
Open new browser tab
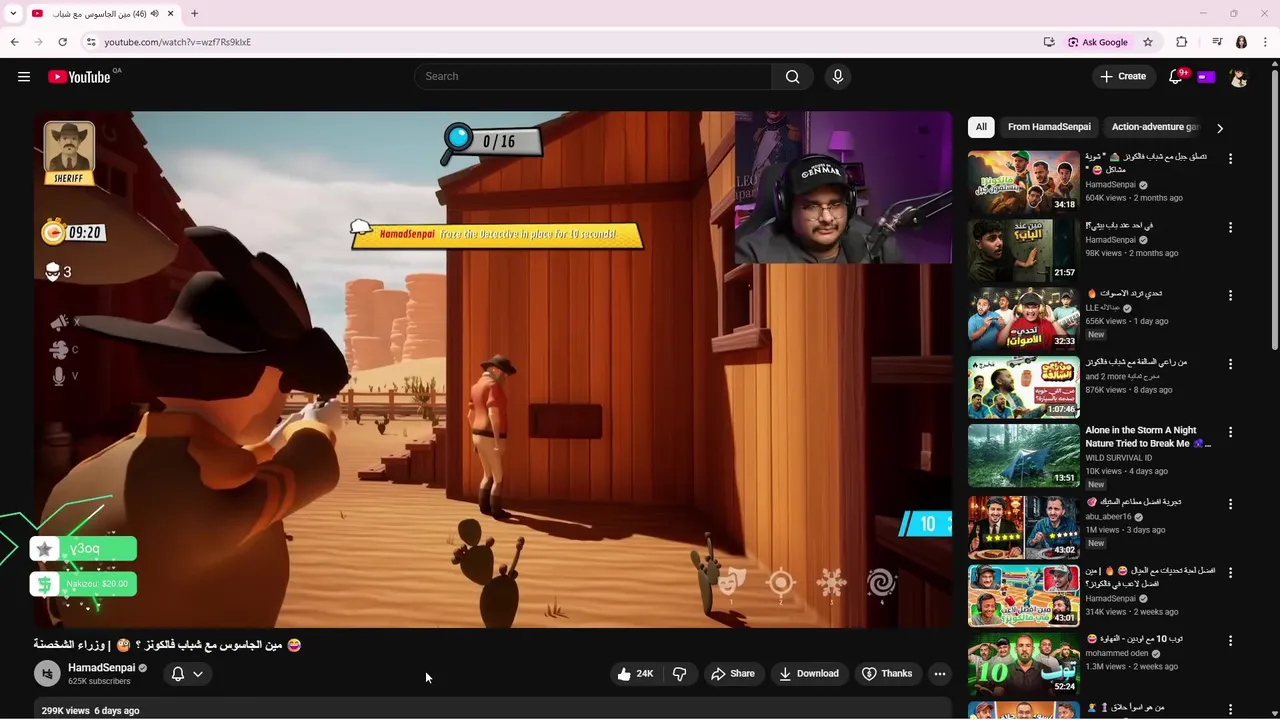[194, 14]
